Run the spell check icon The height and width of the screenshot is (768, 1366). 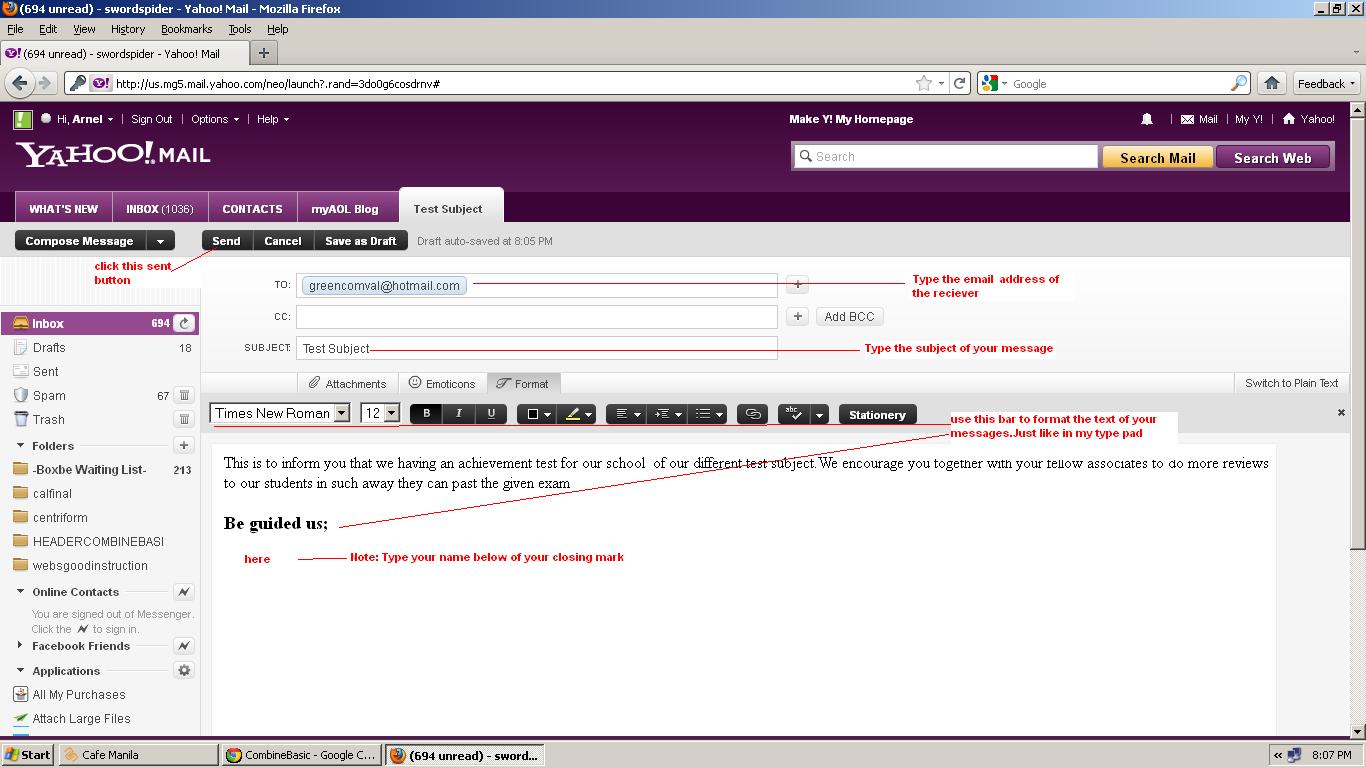(x=794, y=414)
